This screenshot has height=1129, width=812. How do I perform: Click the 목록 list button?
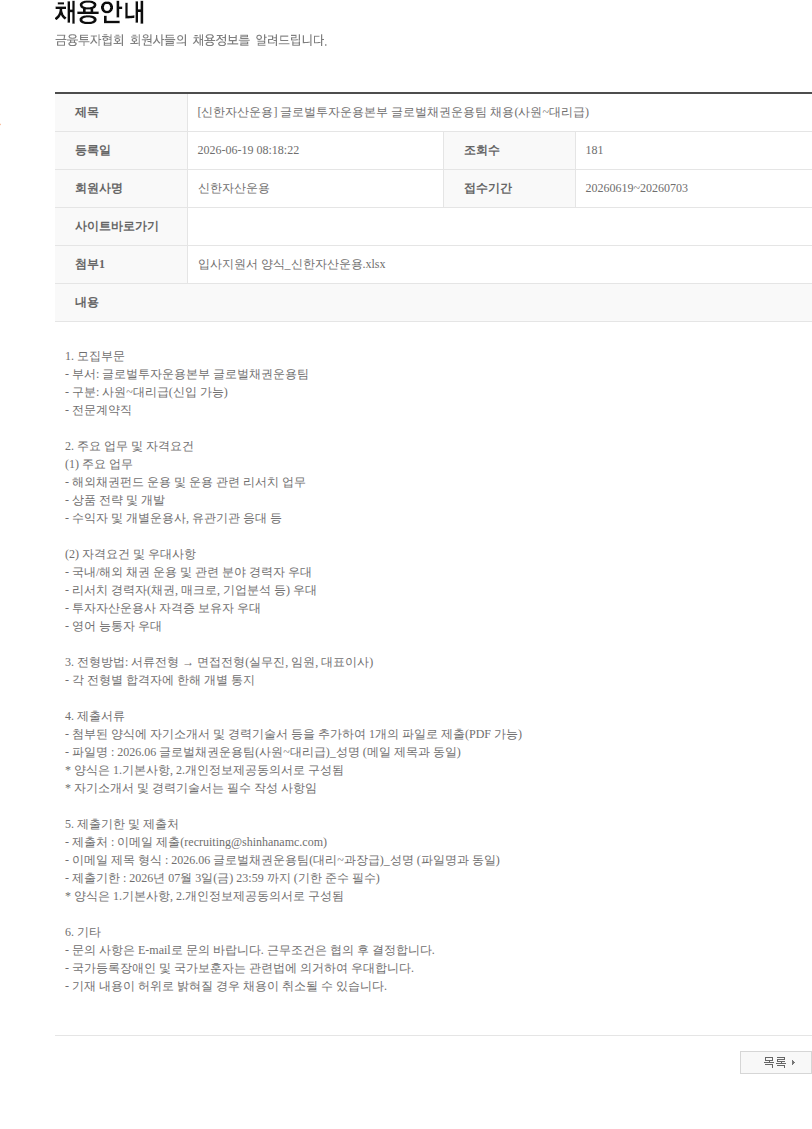(x=776, y=1062)
